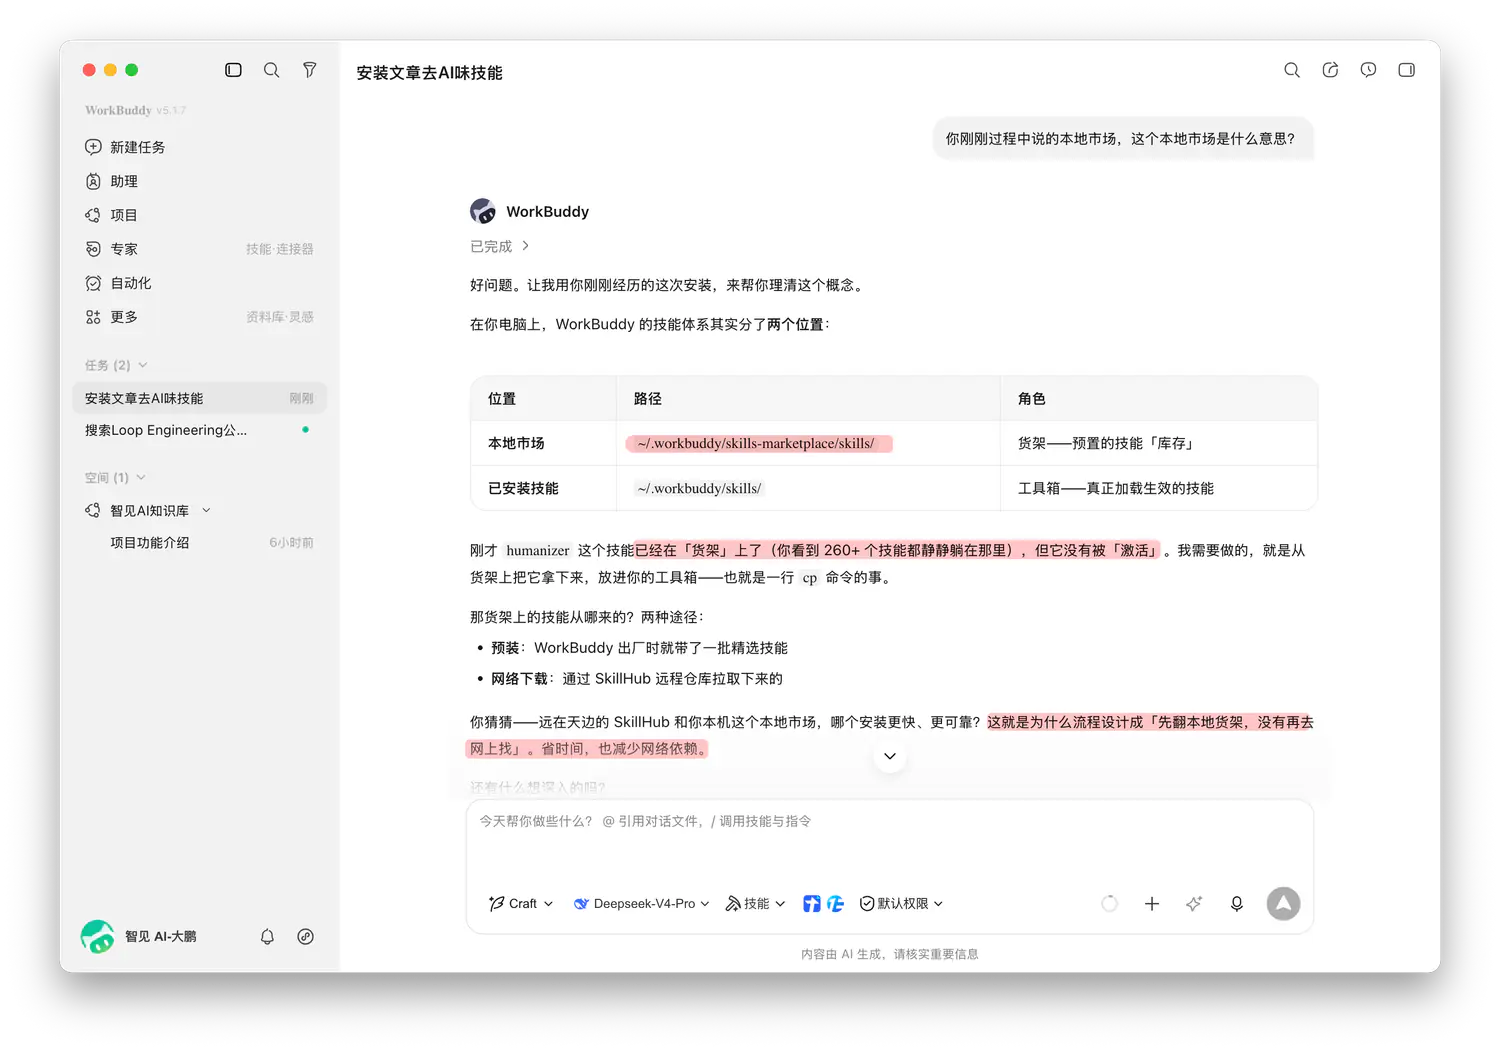Collapse the 空间 (1) section
This screenshot has height=1051, width=1500.
115,477
